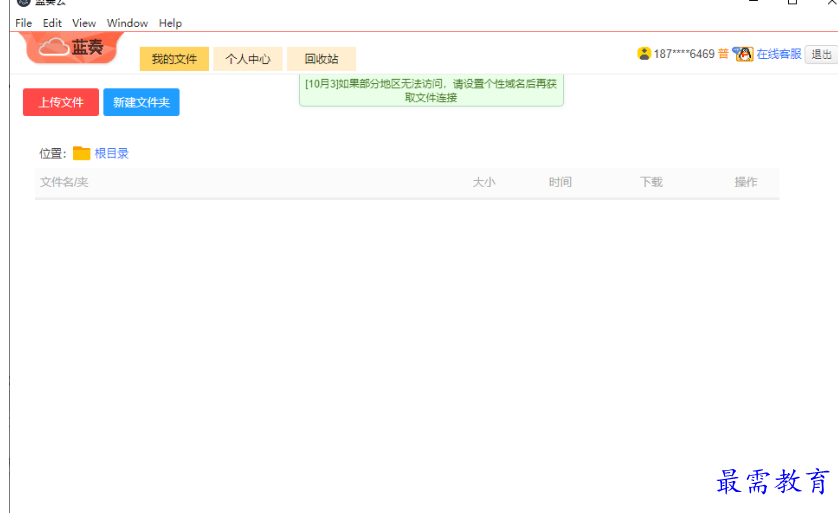Click the 187****6469 account name
Screen dimensions: 838x513
click(684, 54)
